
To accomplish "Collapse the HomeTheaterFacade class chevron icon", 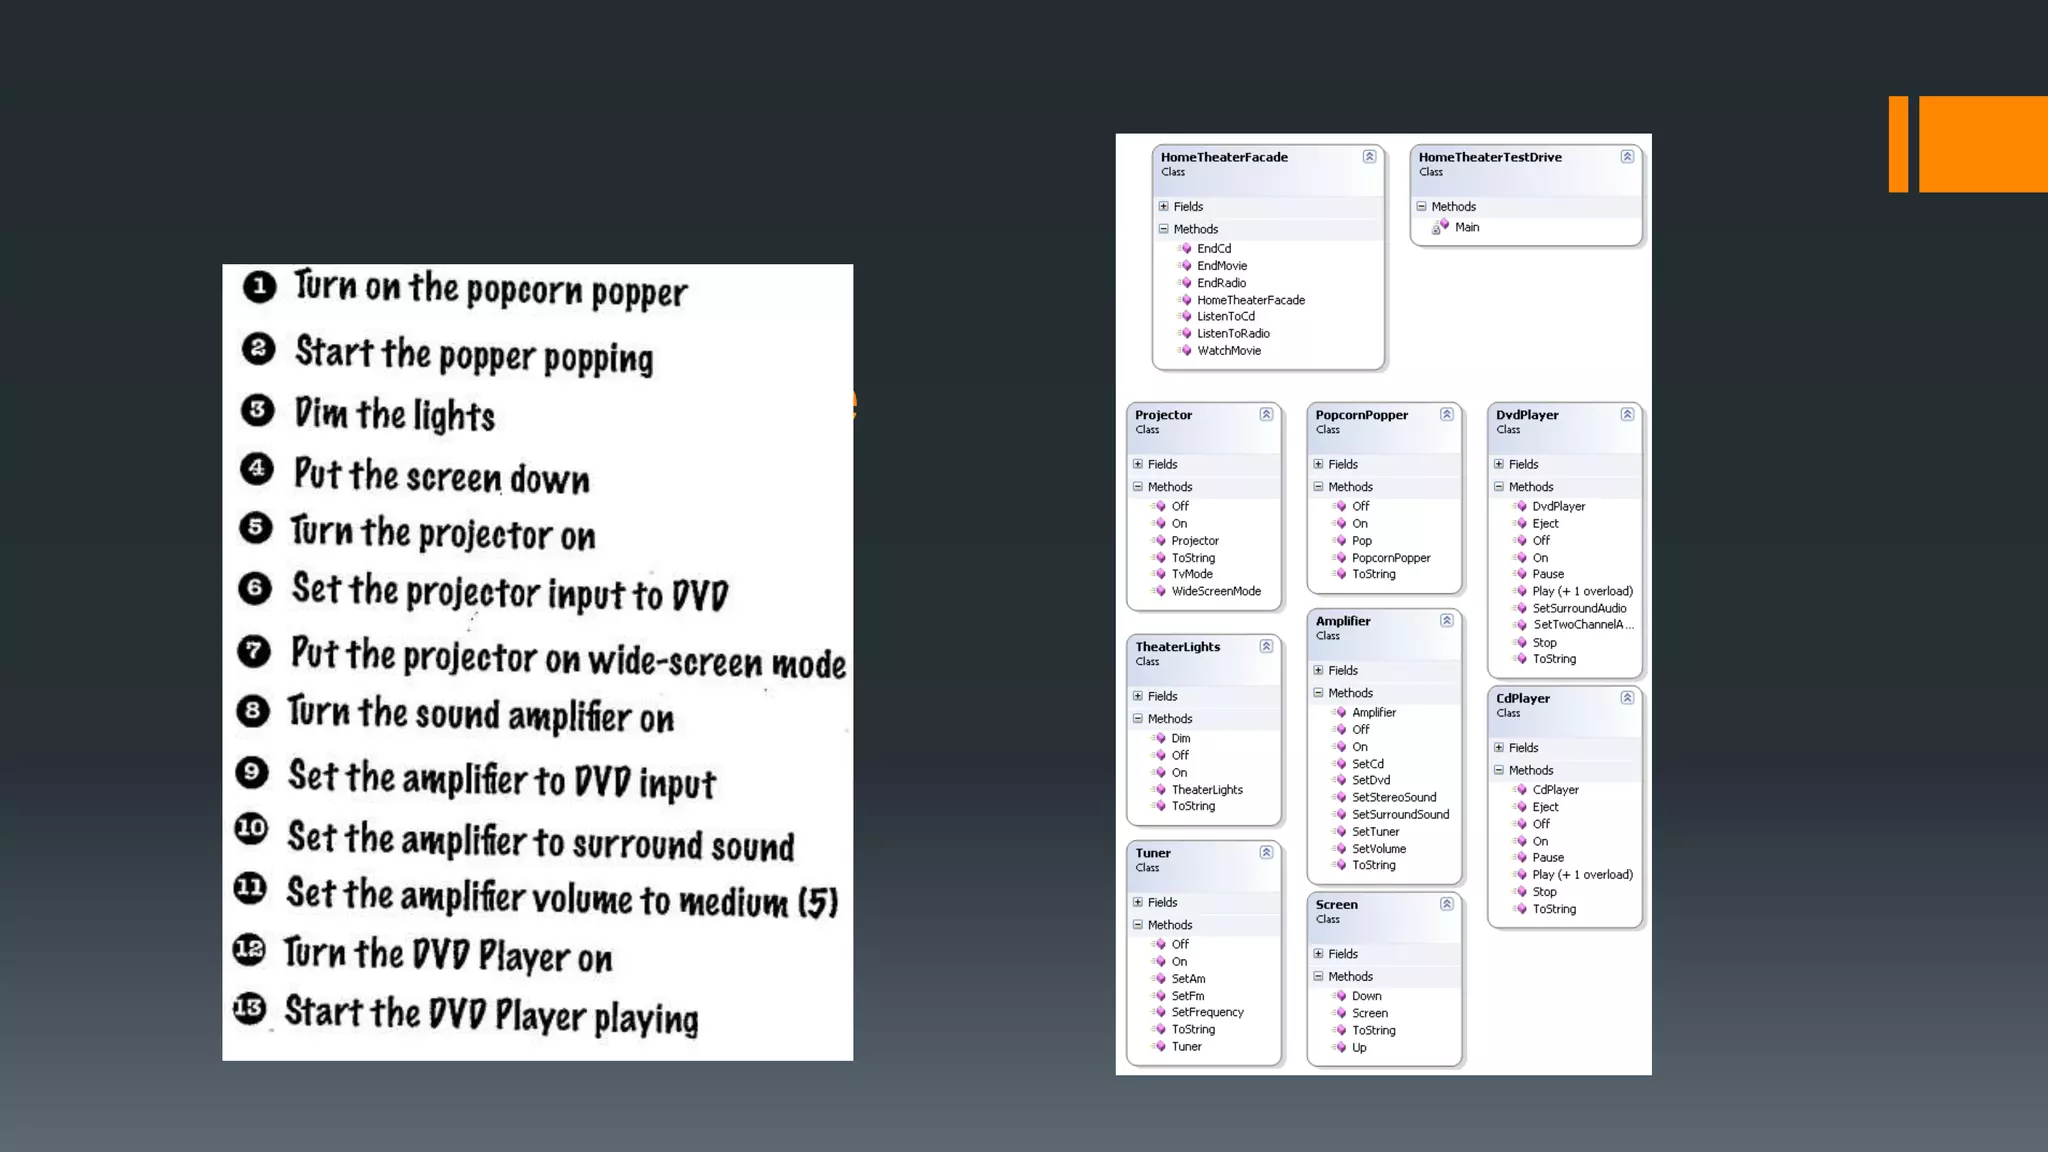I will (1369, 156).
